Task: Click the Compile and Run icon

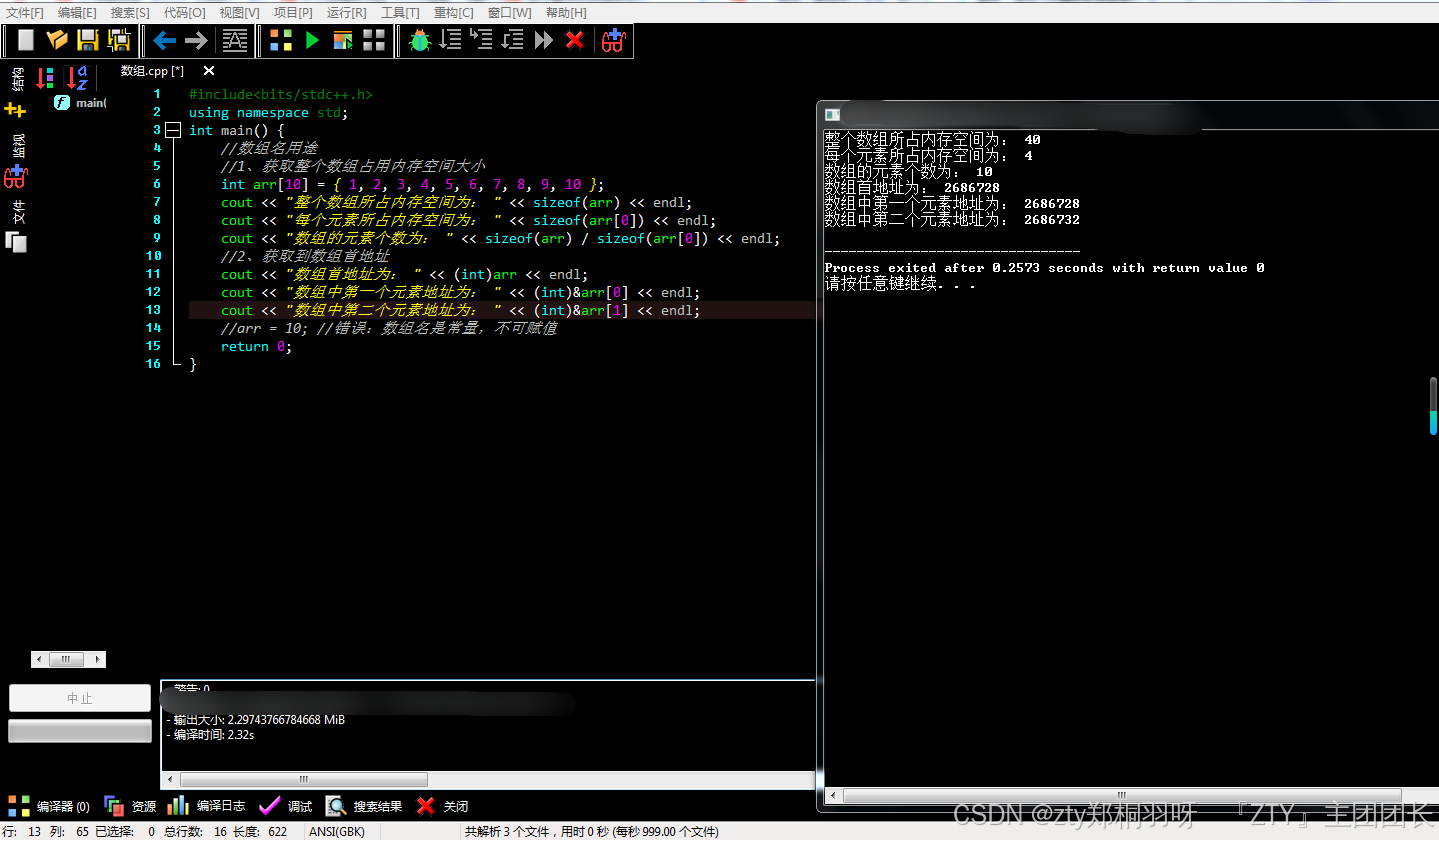Action: 343,40
